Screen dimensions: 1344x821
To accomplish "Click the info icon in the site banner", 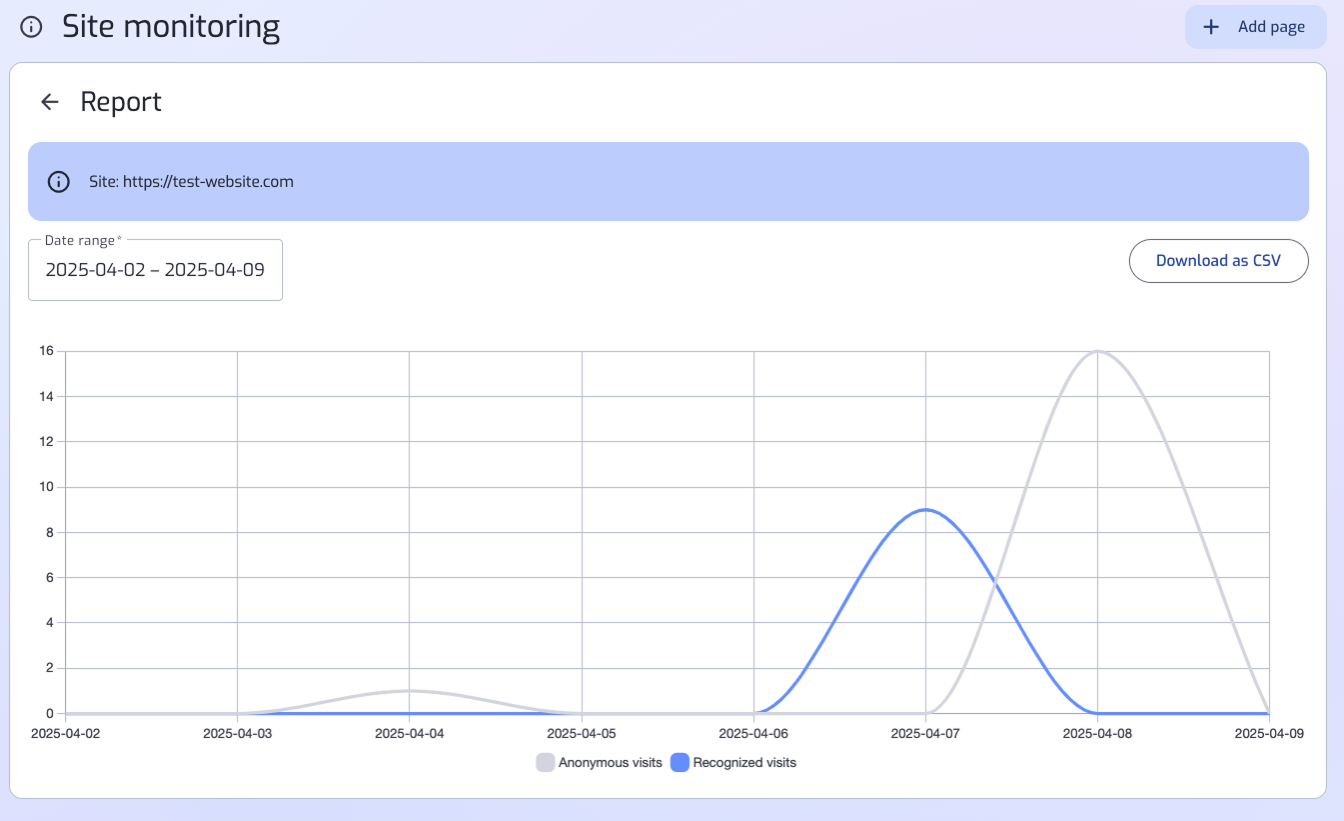I will [x=59, y=182].
